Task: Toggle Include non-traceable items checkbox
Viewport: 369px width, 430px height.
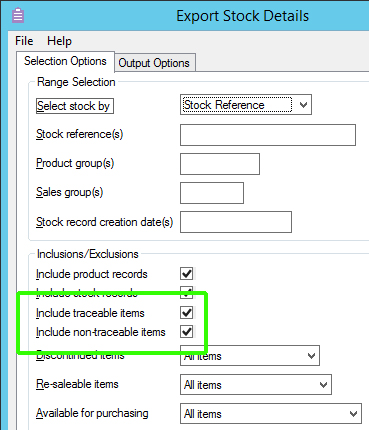Action: coord(187,332)
